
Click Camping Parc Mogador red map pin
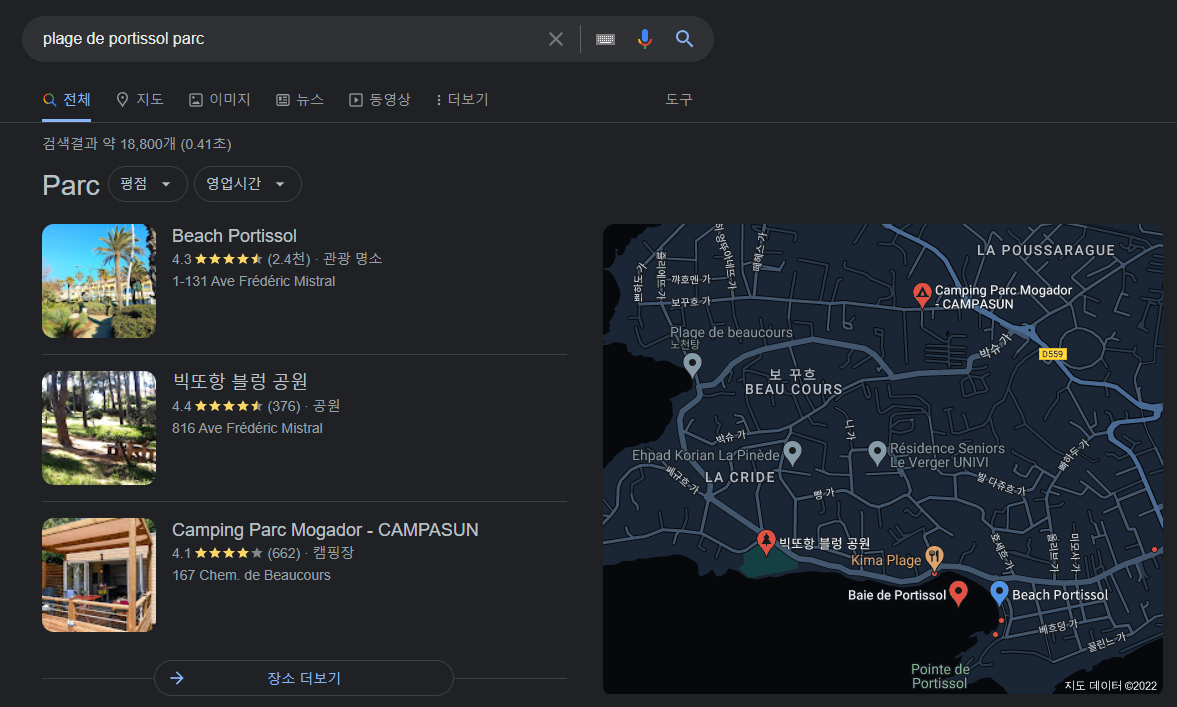click(922, 294)
